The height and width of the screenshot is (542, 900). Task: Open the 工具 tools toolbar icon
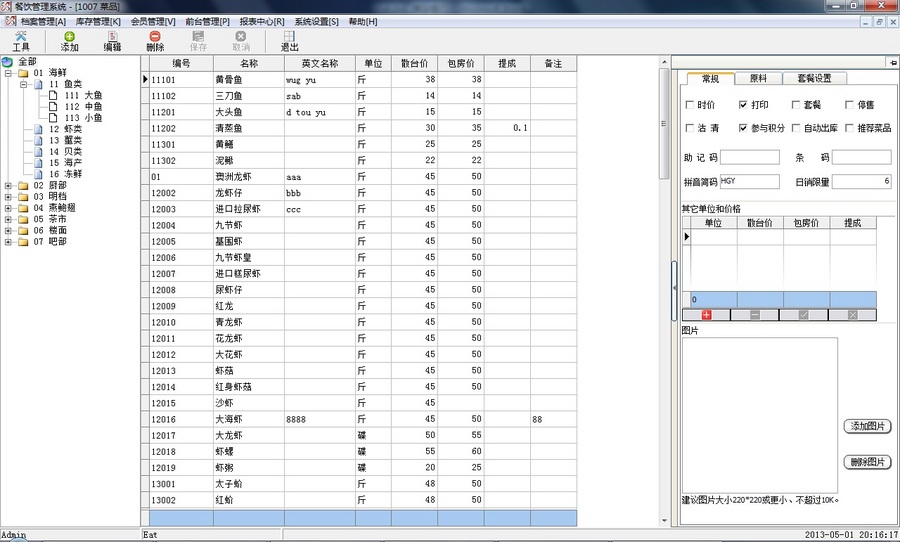(x=21, y=41)
